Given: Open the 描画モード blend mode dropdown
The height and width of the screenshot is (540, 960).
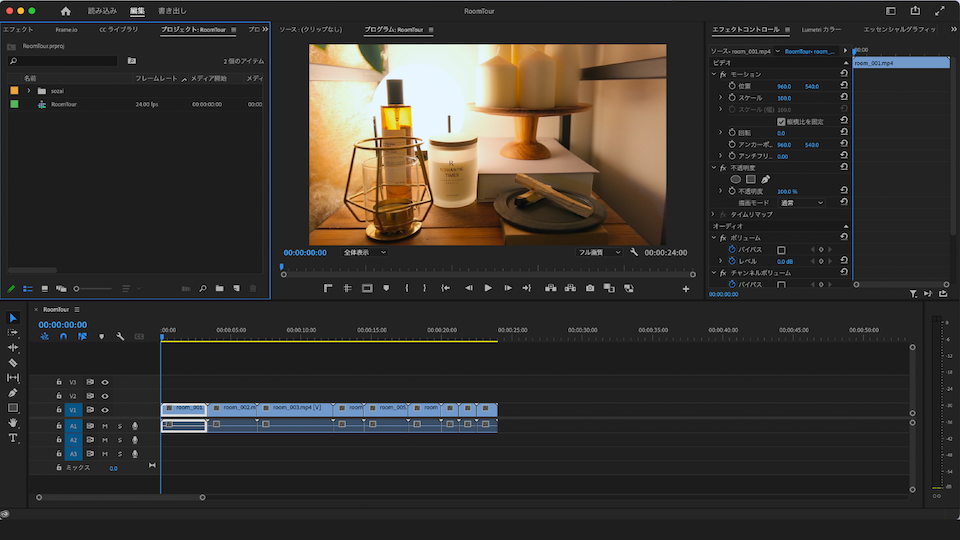Looking at the screenshot, I should click(x=802, y=202).
